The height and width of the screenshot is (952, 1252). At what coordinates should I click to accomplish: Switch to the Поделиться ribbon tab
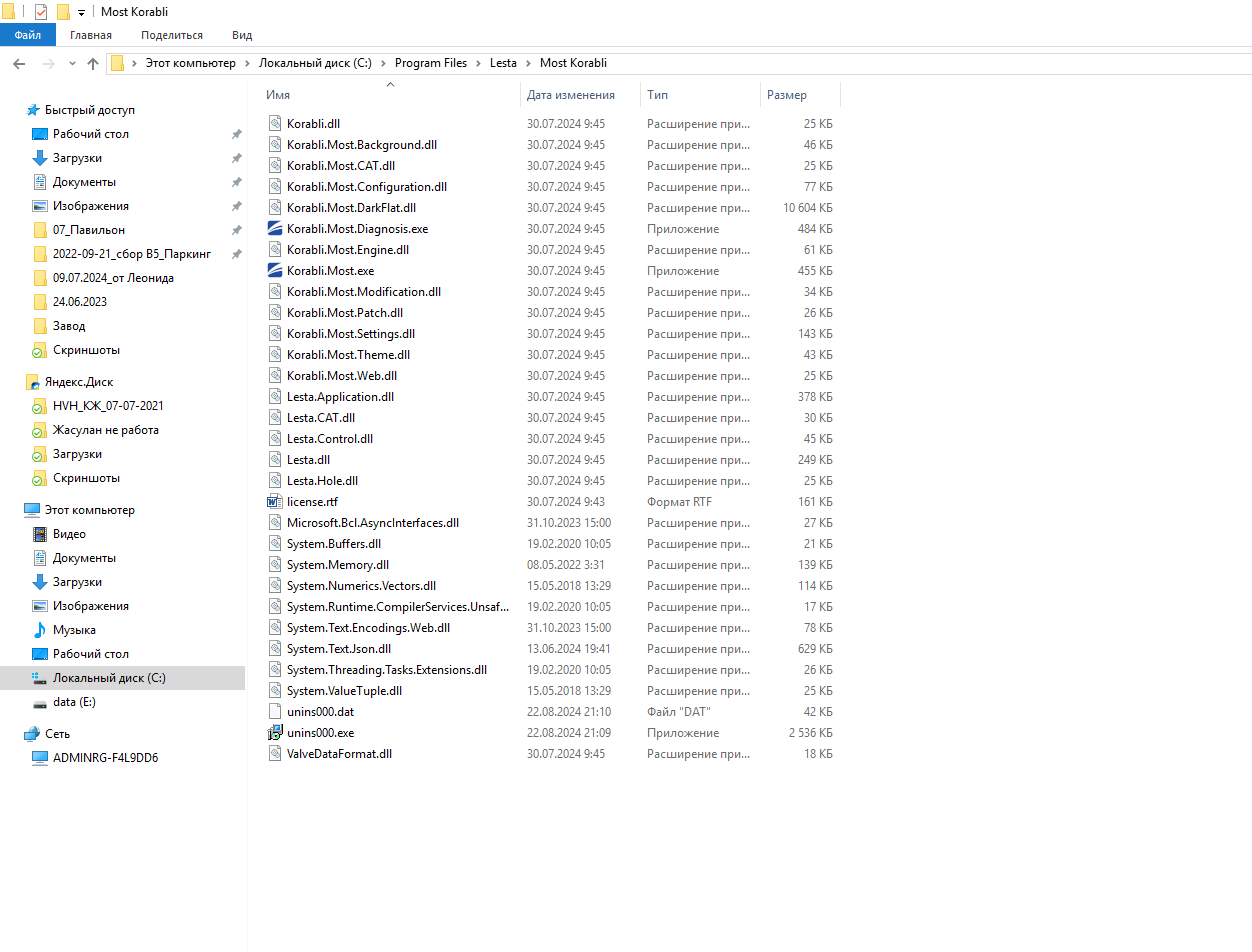[x=172, y=35]
